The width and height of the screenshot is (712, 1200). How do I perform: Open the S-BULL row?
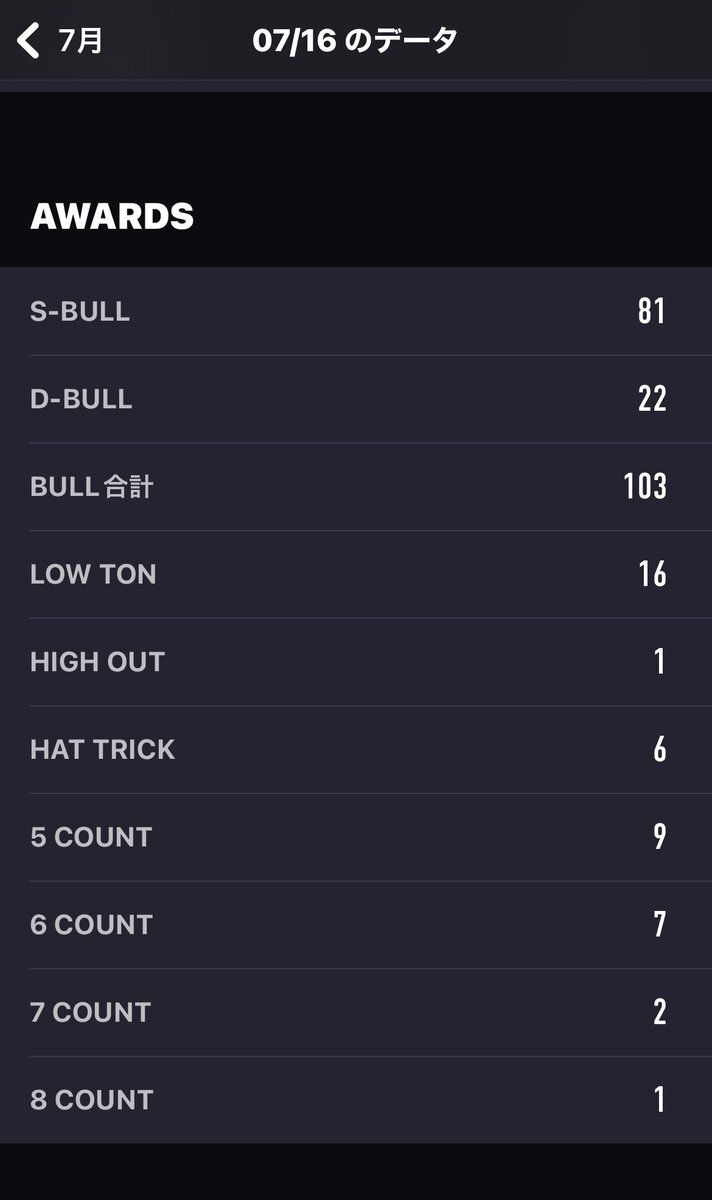pyautogui.click(x=356, y=311)
